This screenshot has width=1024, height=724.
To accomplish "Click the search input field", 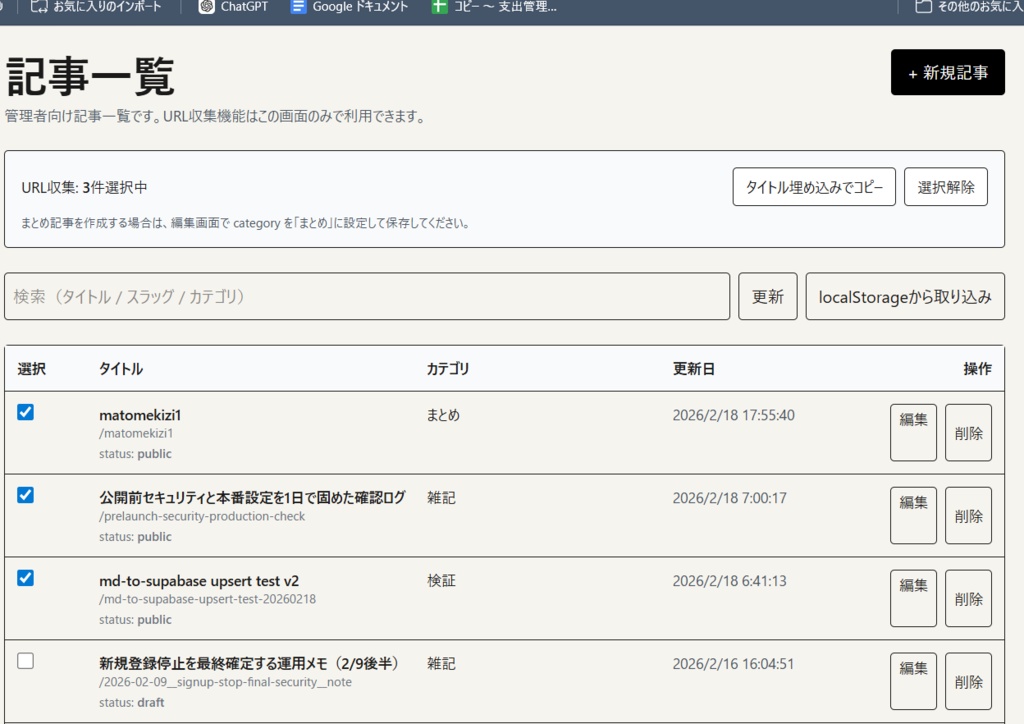I will coord(365,296).
